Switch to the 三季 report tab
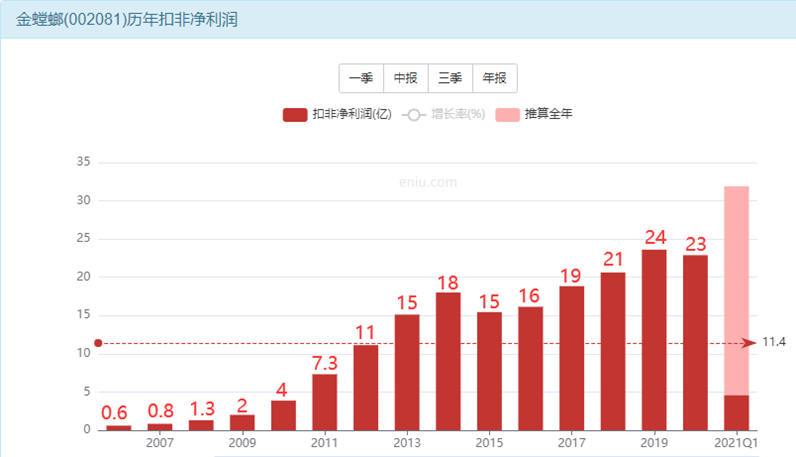Image resolution: width=796 pixels, height=457 pixels. click(x=450, y=78)
